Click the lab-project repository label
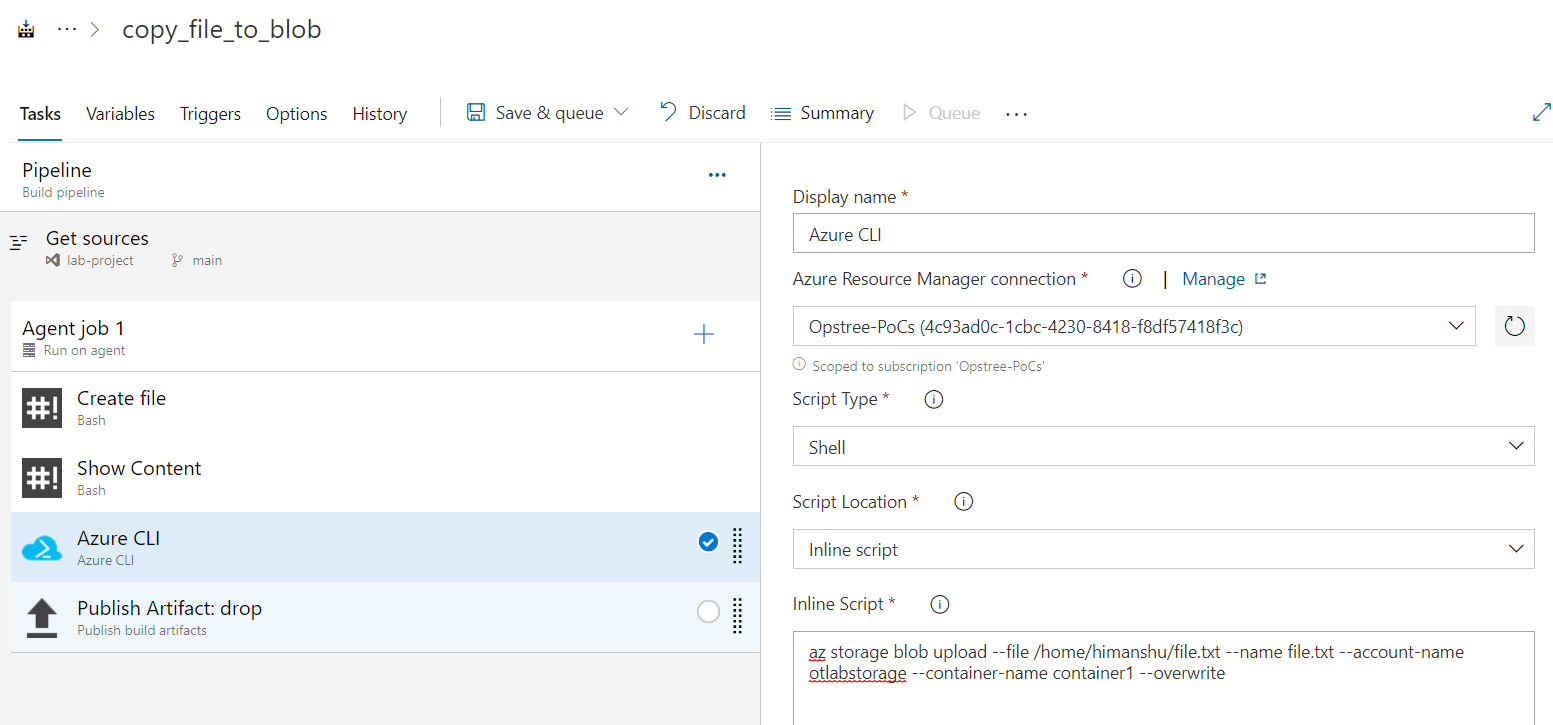Viewport: 1553px width, 725px height. pyautogui.click(x=99, y=260)
